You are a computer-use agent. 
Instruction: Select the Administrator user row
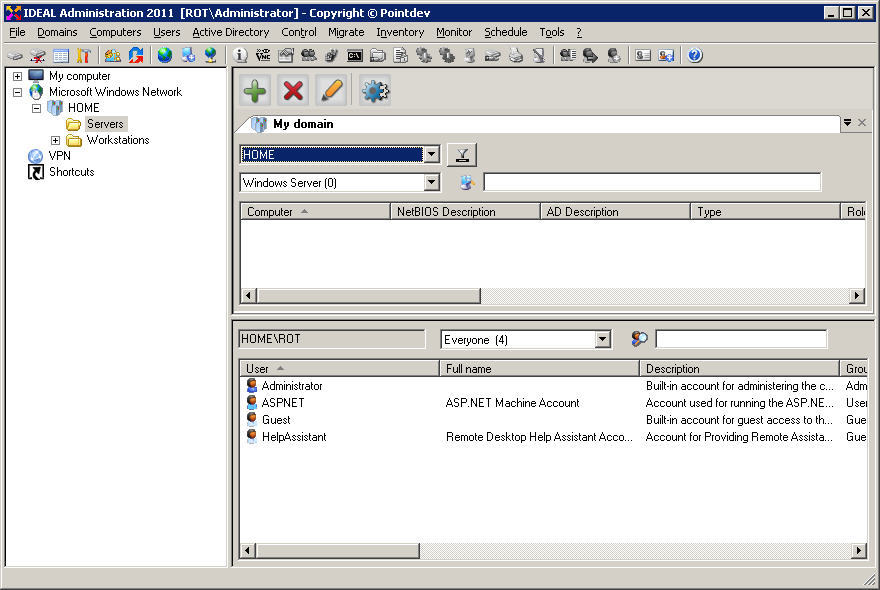[553, 386]
